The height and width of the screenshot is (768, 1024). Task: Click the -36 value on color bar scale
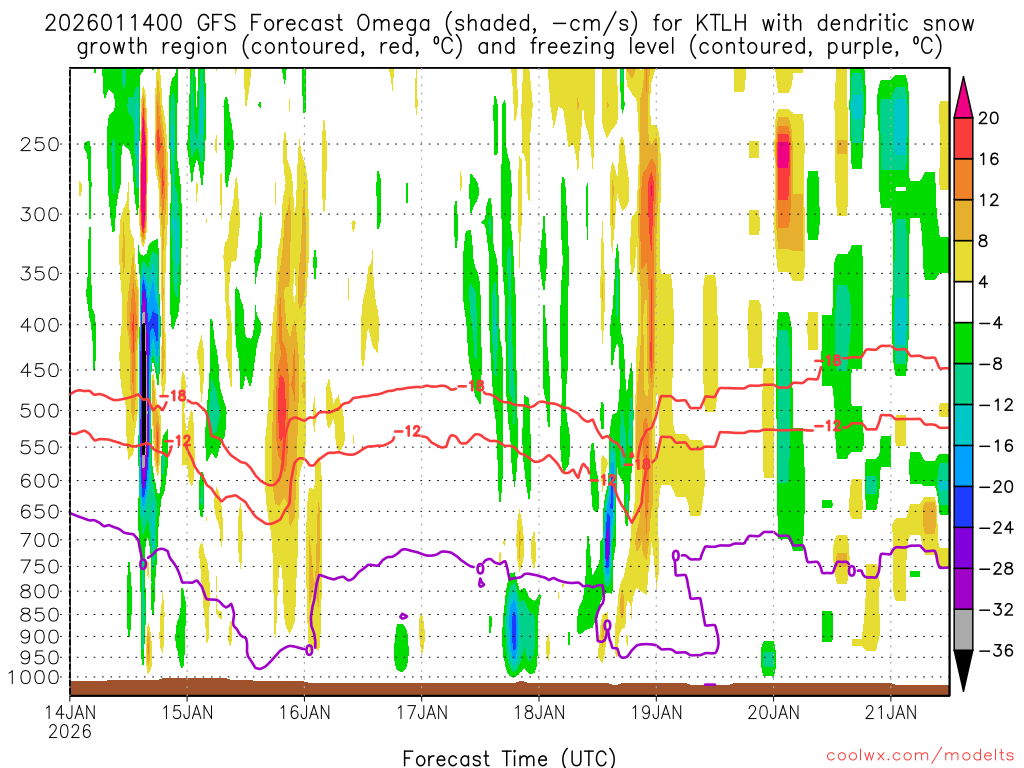(995, 650)
